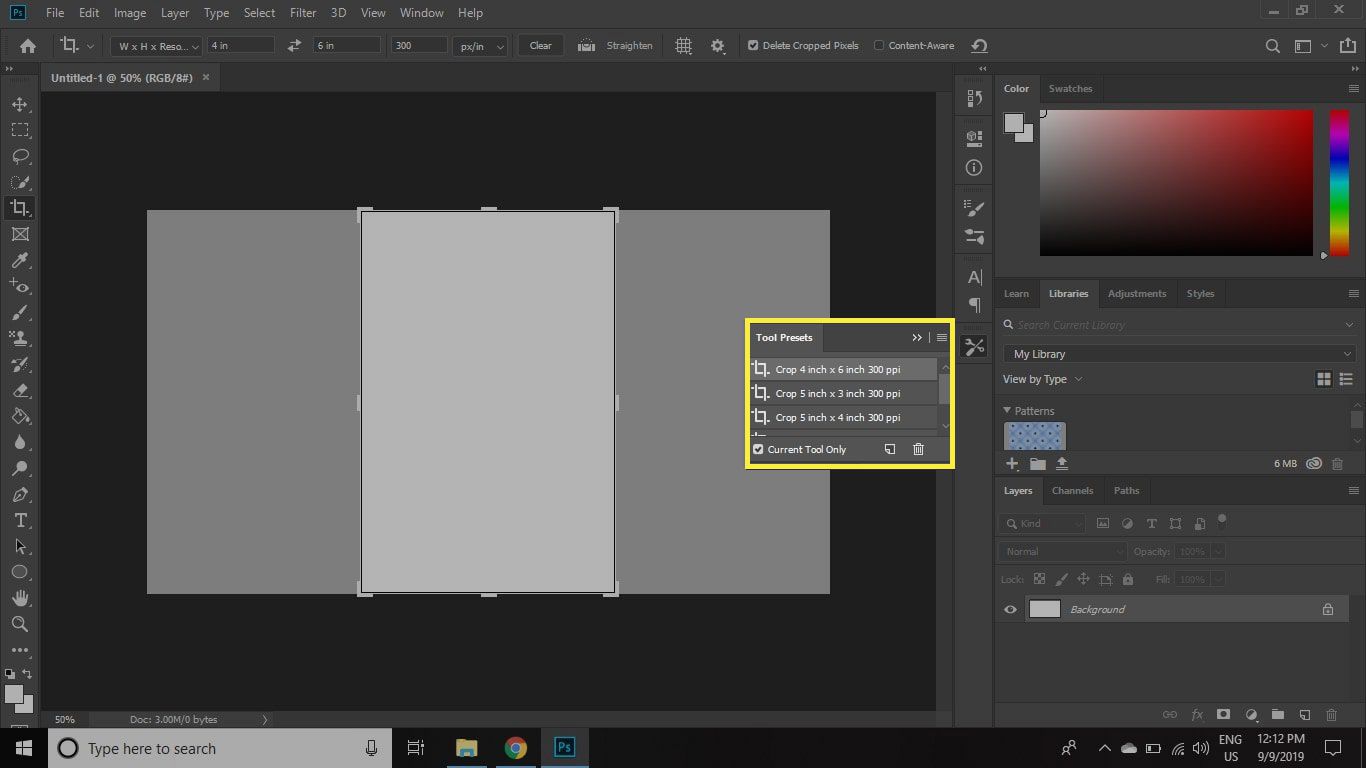Select the Brush tool
The image size is (1366, 768).
[x=19, y=312]
